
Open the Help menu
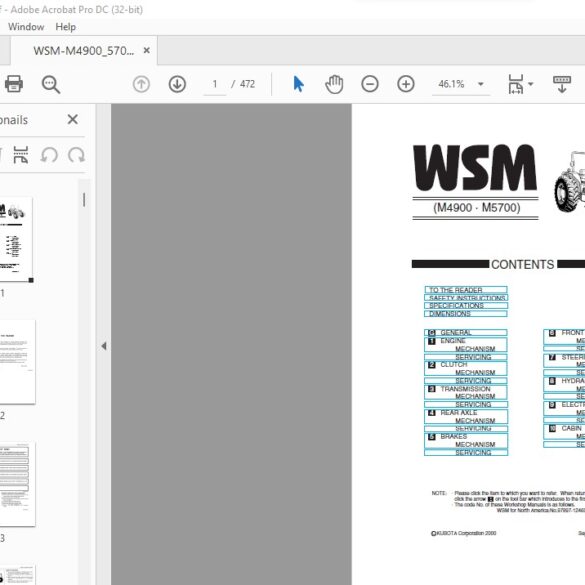(66, 27)
